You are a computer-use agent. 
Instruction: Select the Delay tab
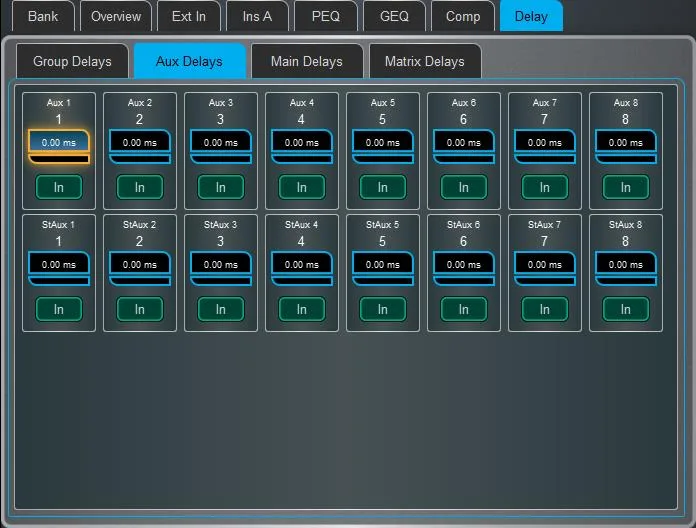[531, 16]
